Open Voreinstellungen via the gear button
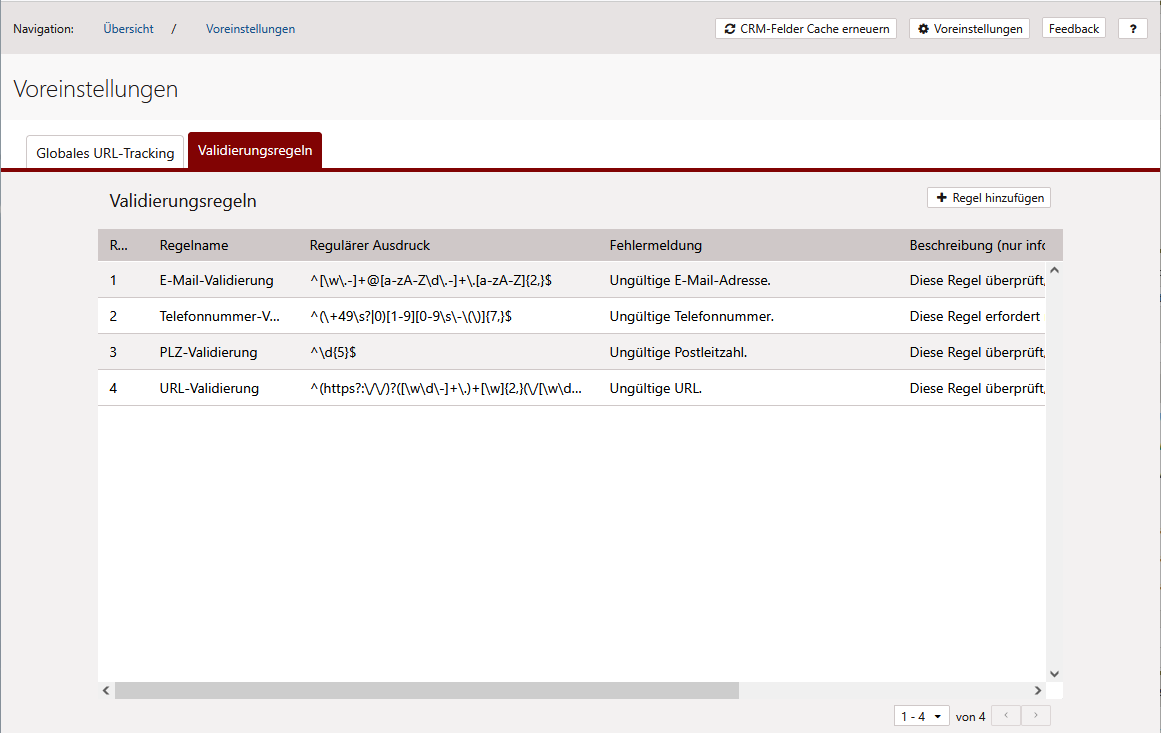The image size is (1161, 733). (x=969, y=29)
